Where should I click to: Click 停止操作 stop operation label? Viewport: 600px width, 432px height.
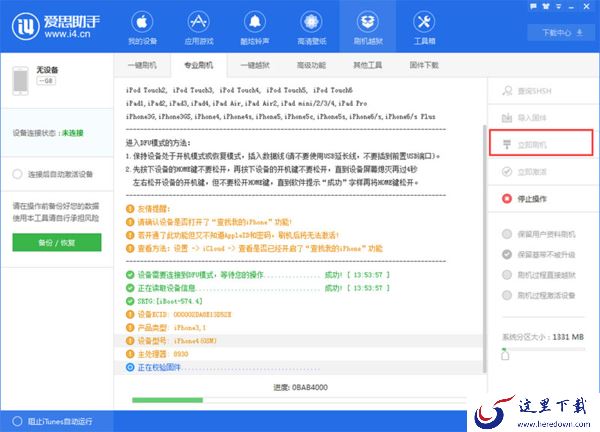[x=532, y=199]
